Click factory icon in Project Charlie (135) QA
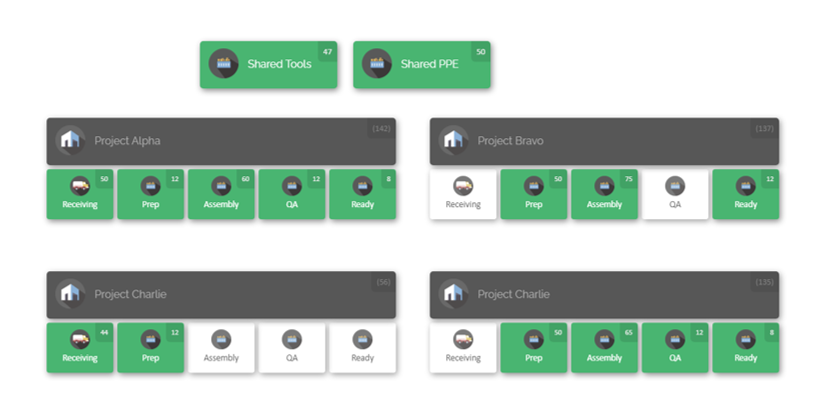 [x=675, y=339]
